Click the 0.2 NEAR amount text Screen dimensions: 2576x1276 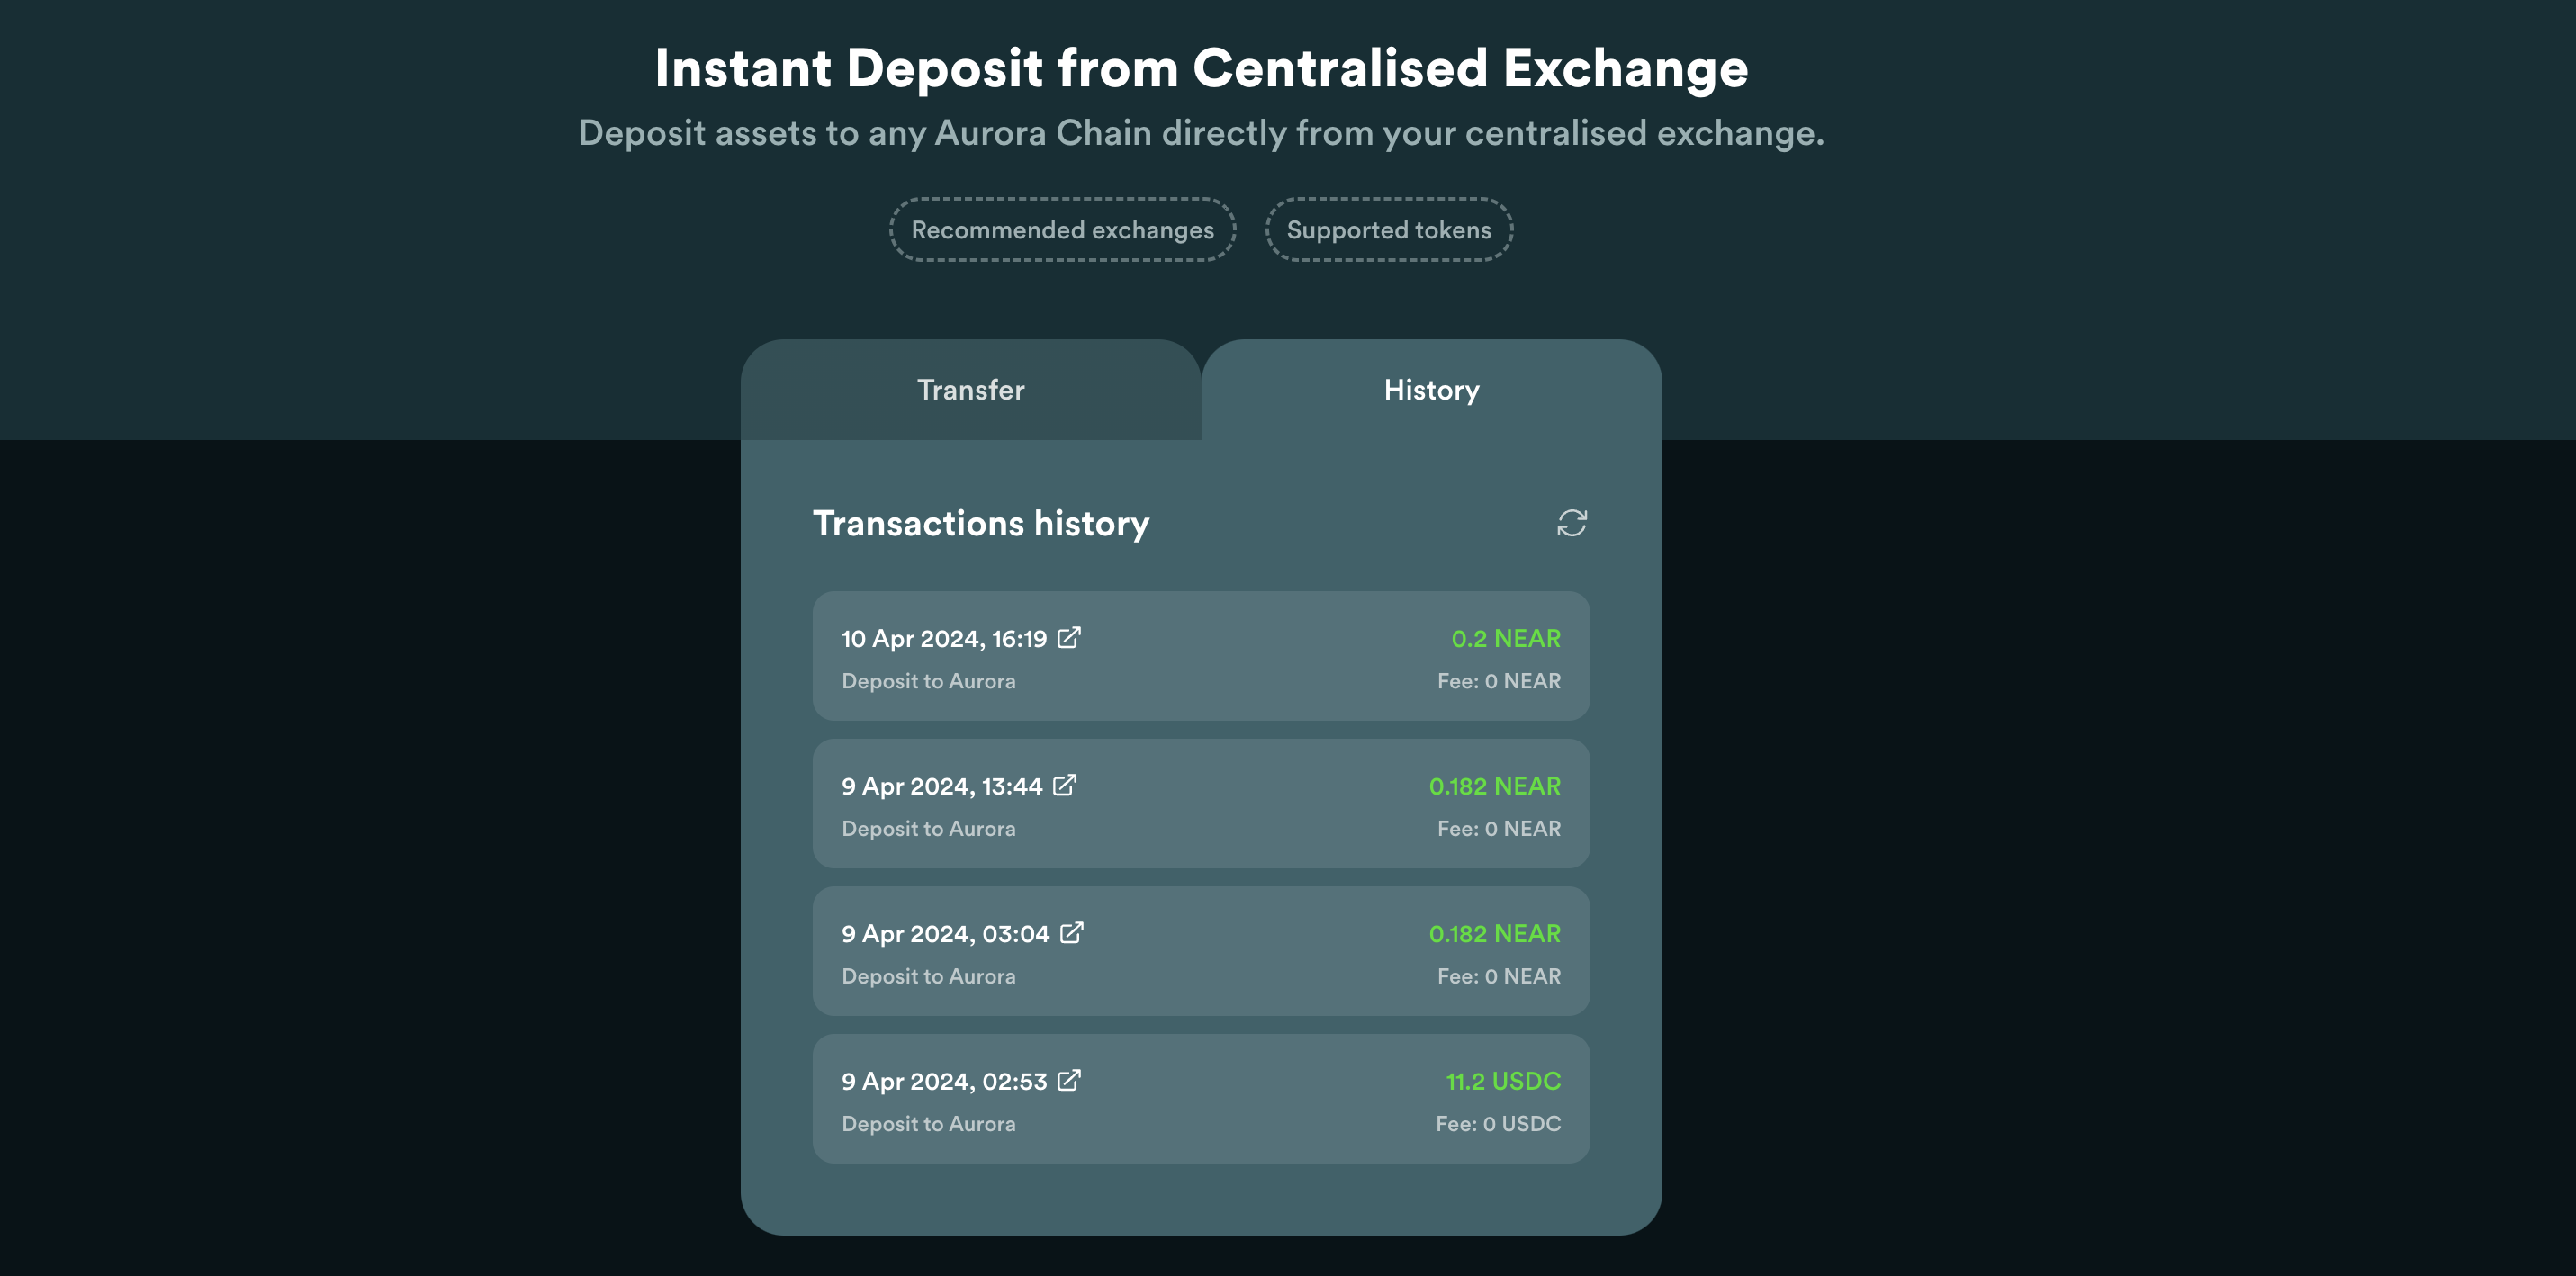click(1505, 638)
